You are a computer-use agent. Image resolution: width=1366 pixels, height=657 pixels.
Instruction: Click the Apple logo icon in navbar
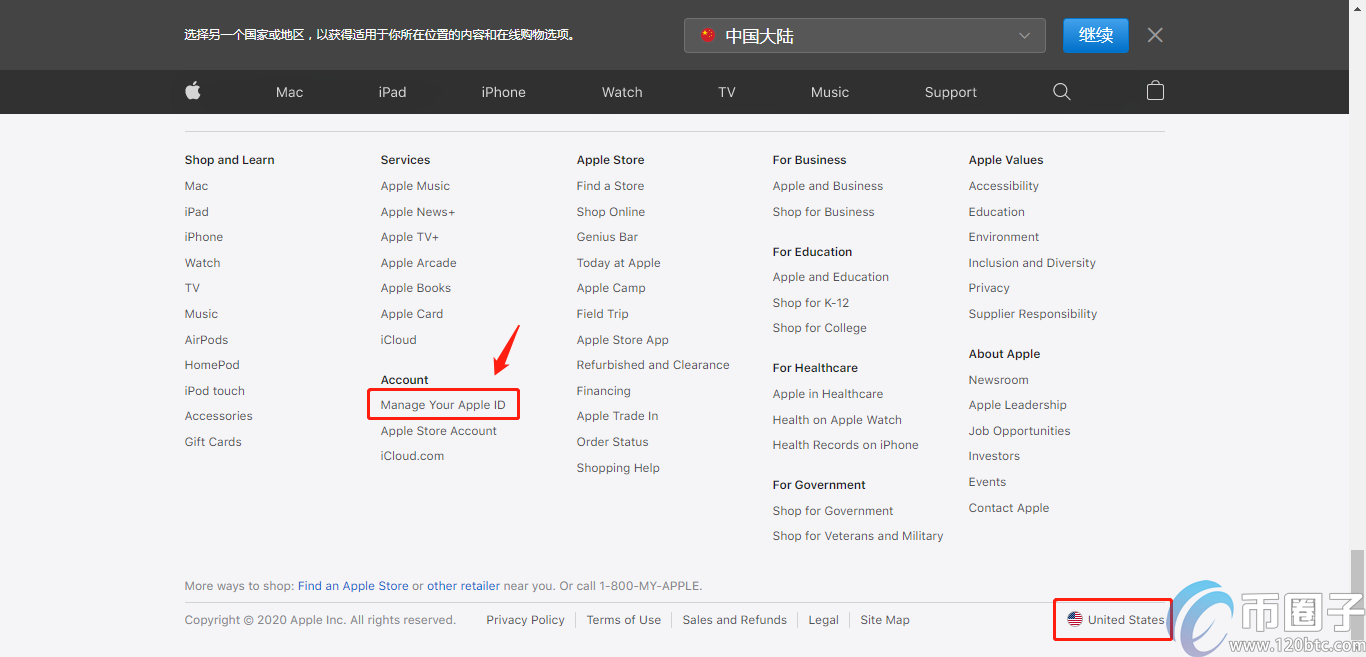coord(193,92)
